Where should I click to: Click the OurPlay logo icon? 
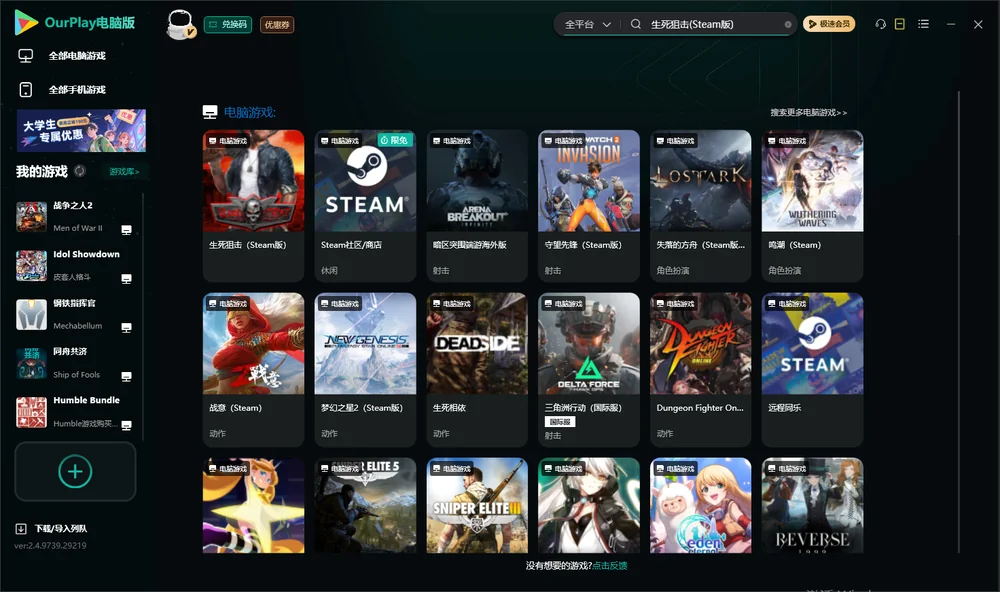click(26, 22)
